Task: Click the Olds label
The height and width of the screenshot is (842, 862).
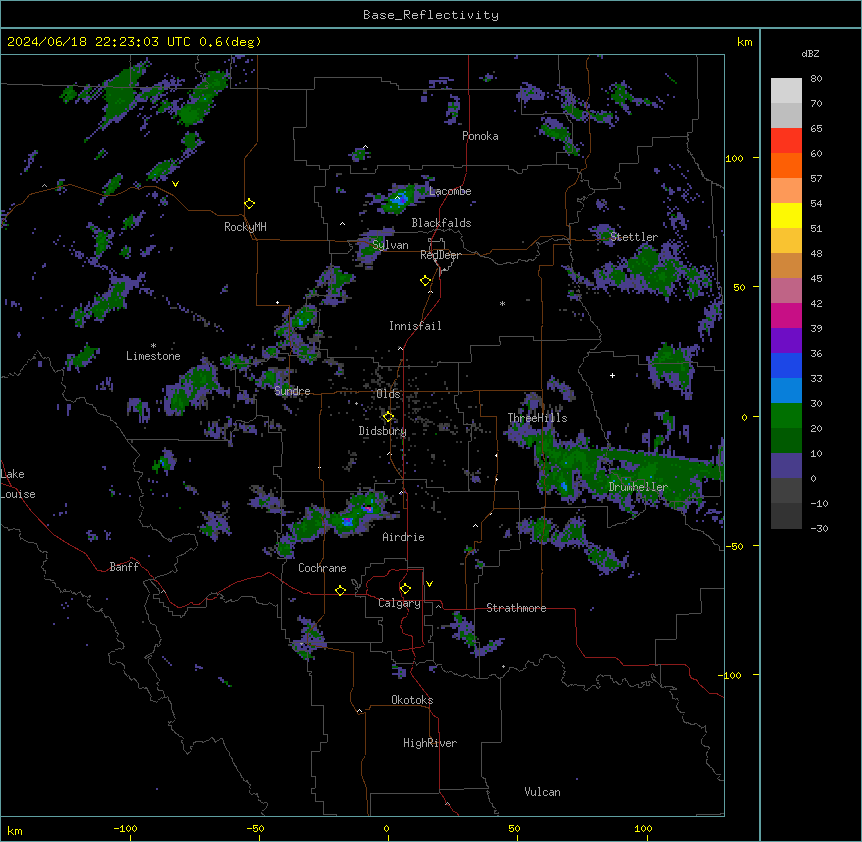Action: [x=388, y=394]
